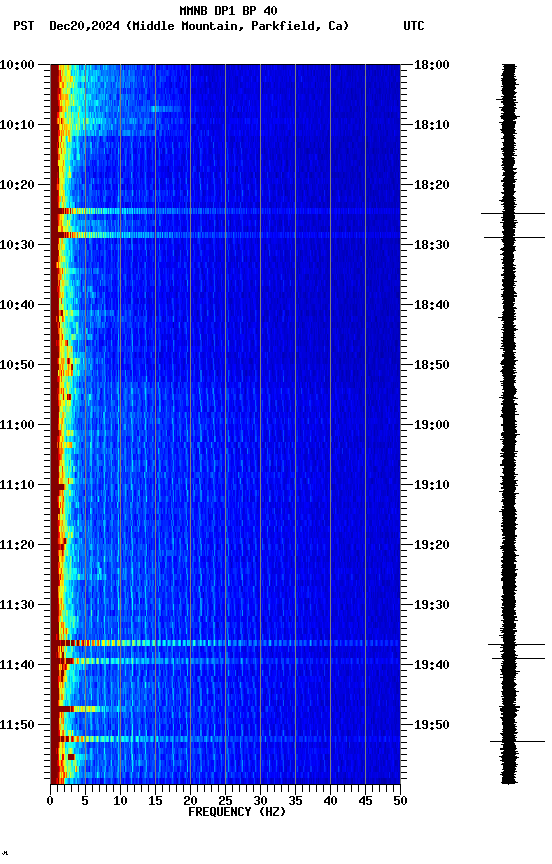Image resolution: width=552 pixels, height=864 pixels.
Task: Click the 35 Hz frequency axis label
Action: [295, 802]
